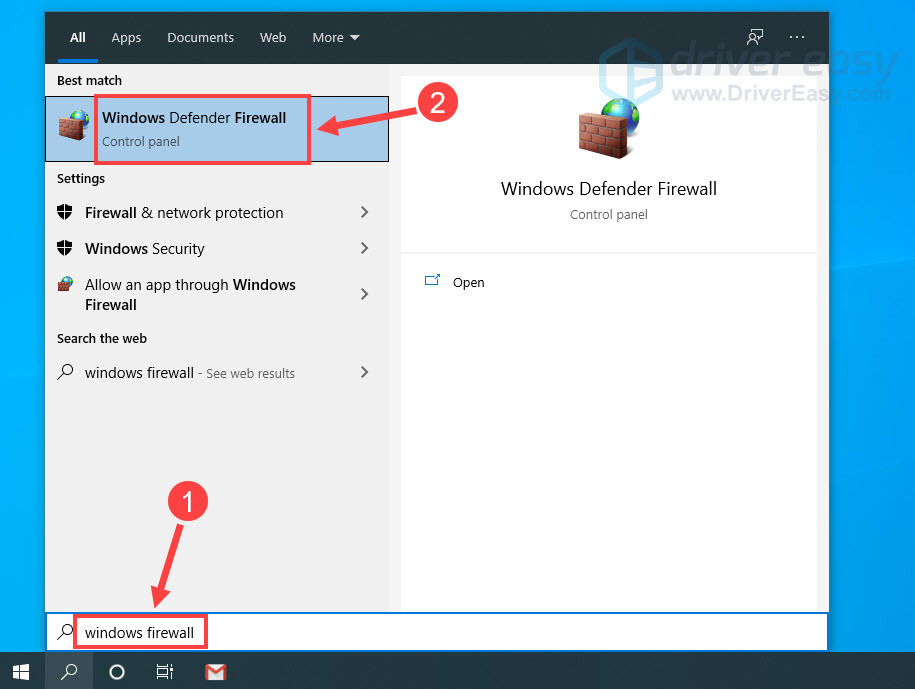Image resolution: width=915 pixels, height=689 pixels.
Task: Open Task View from taskbar
Action: click(x=165, y=671)
